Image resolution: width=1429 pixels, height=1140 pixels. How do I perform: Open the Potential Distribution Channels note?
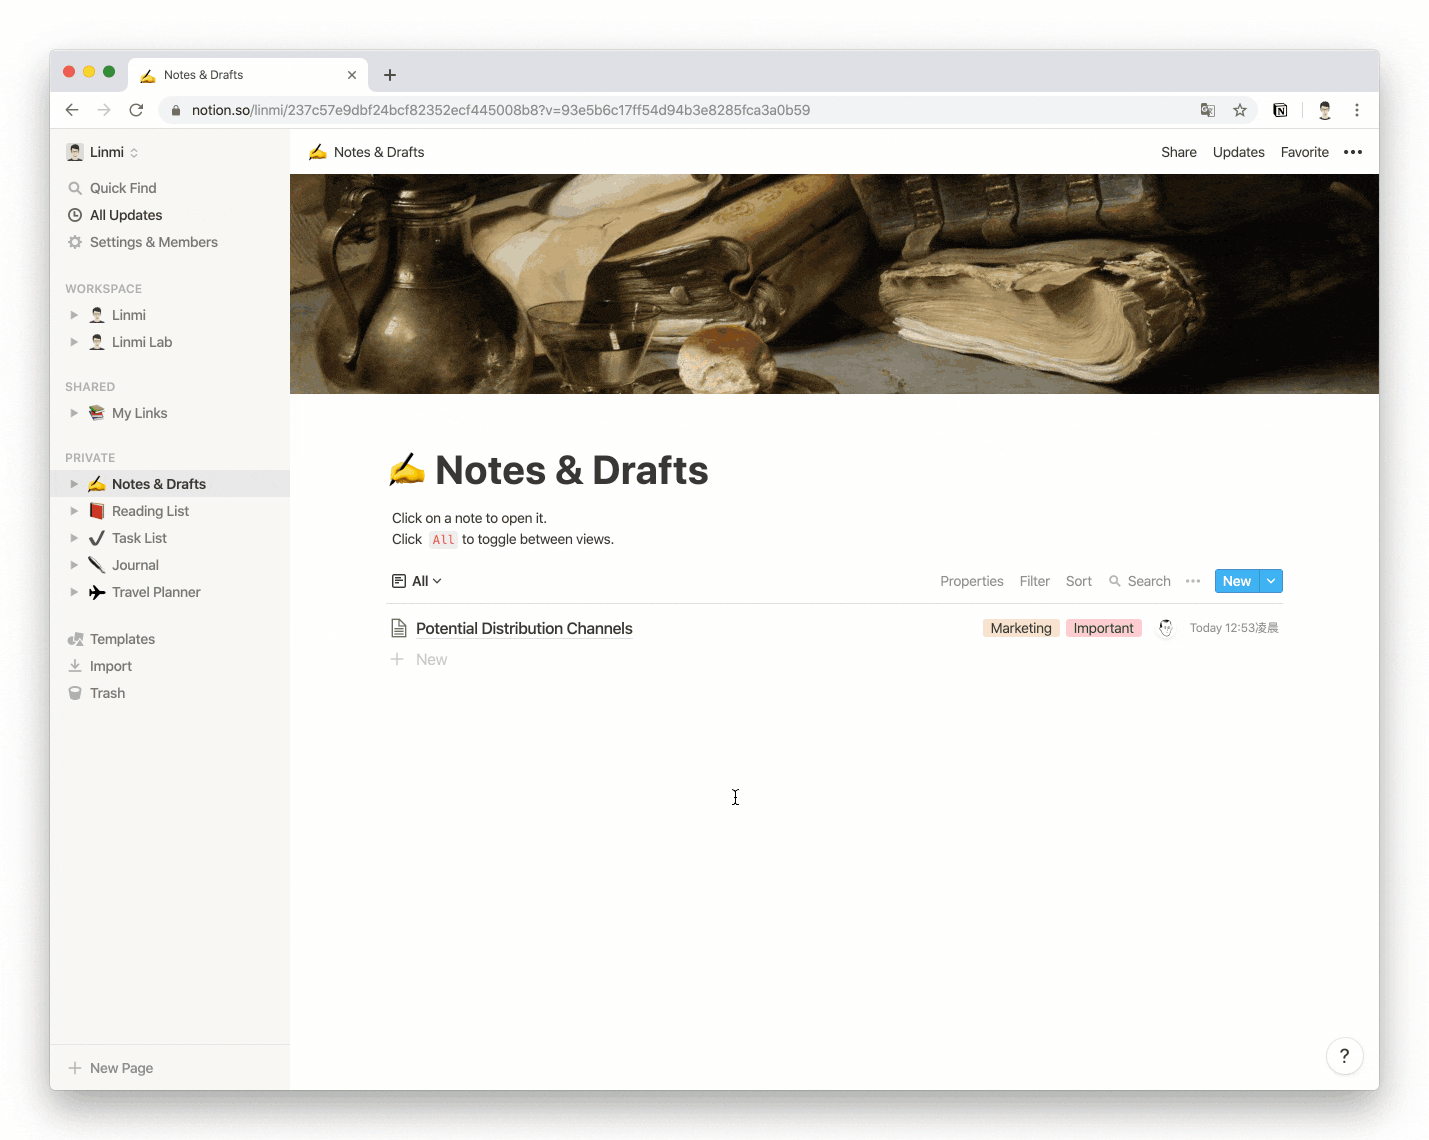click(x=524, y=628)
